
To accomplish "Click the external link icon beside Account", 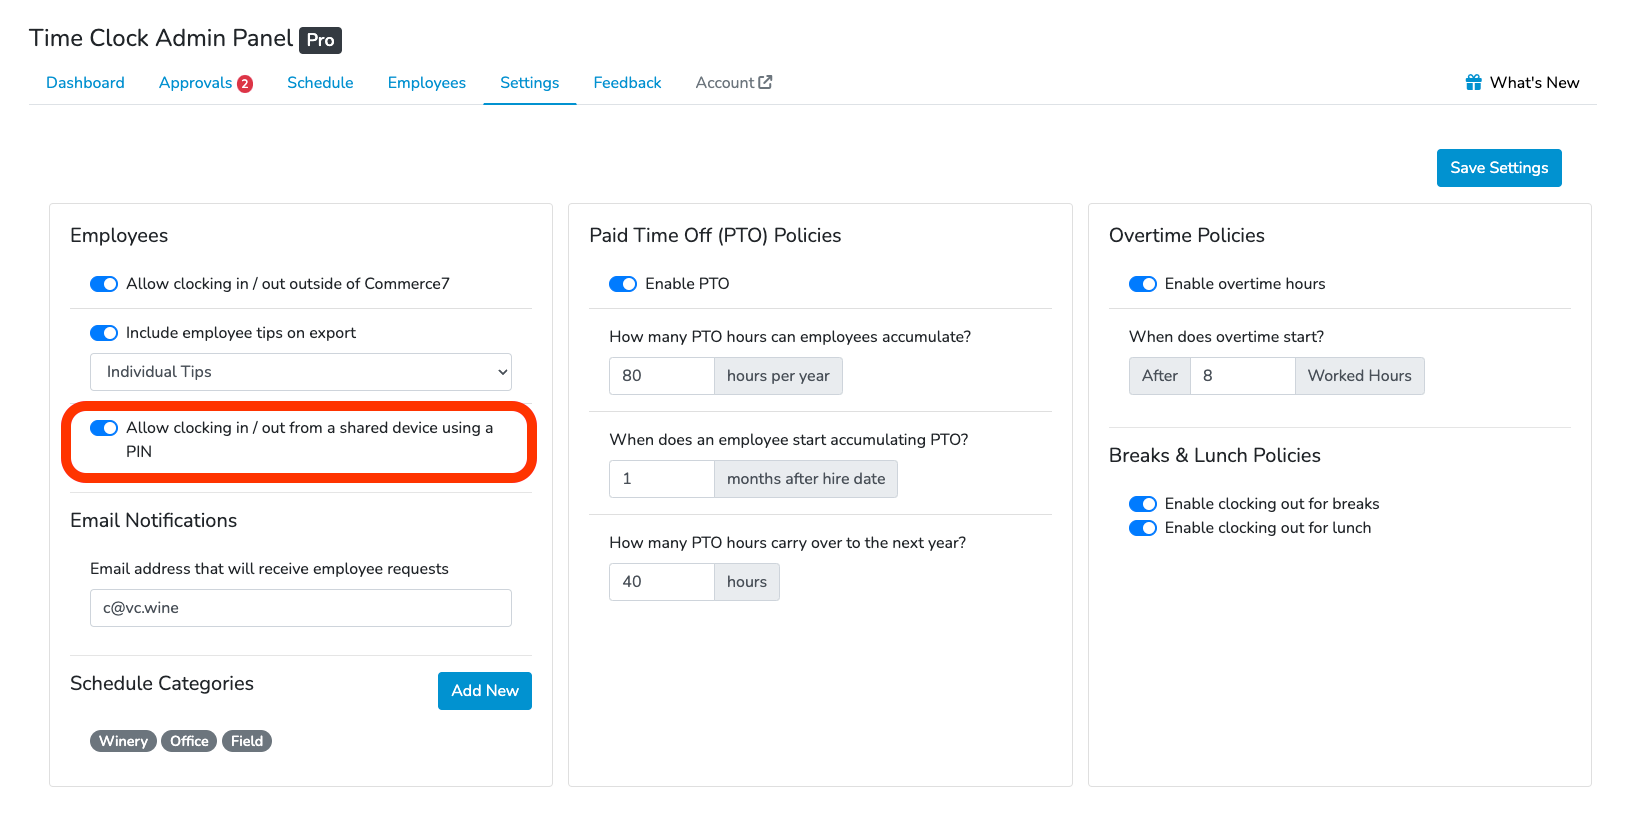I will point(765,82).
